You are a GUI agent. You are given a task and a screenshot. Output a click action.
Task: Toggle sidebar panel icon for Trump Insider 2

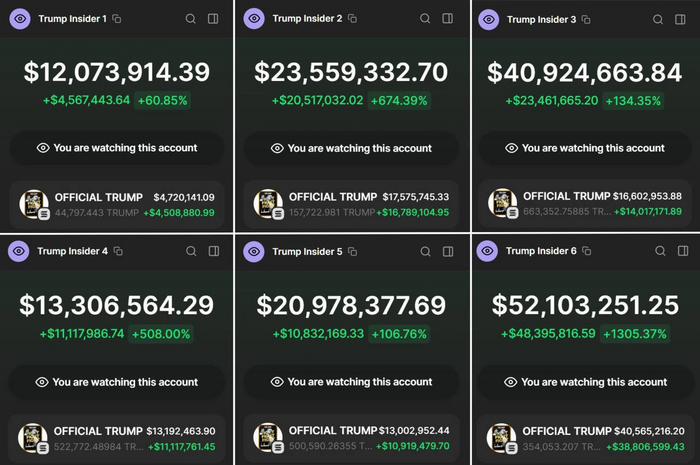448,19
